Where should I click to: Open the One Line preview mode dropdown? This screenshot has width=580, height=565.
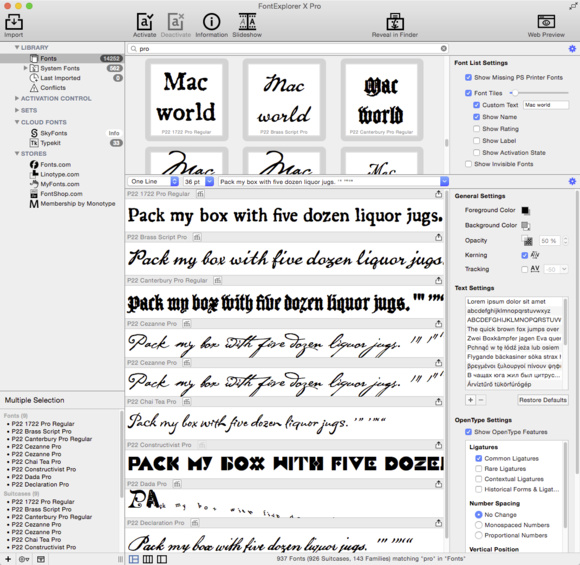click(153, 181)
